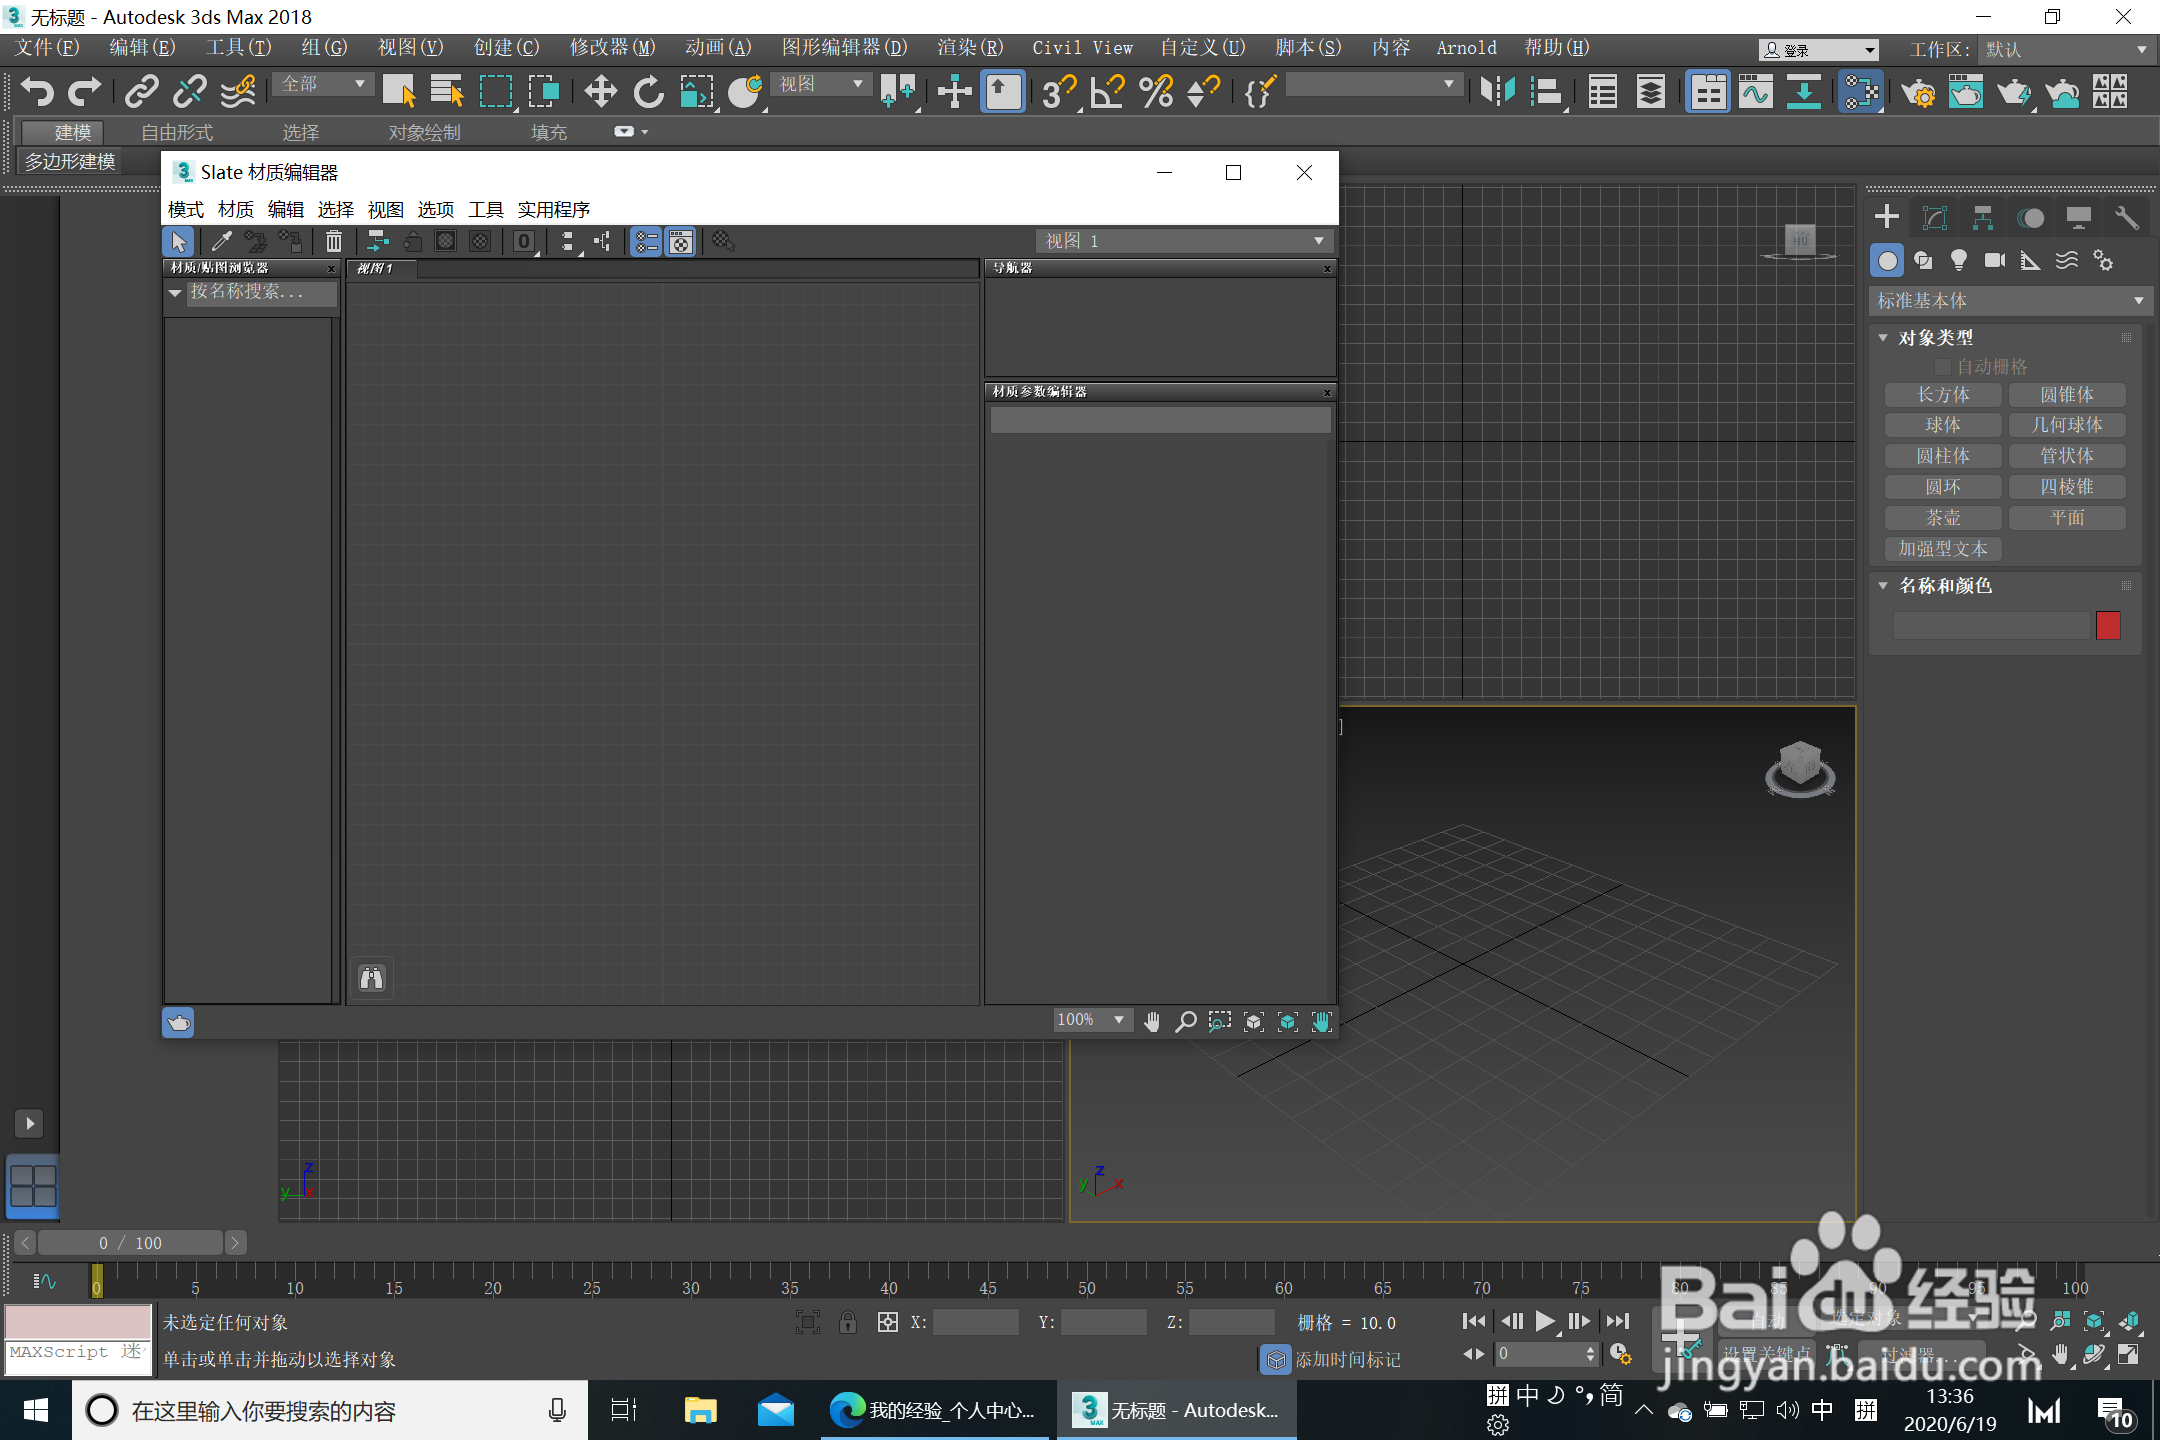
Task: Open the 视图 1 dropdown in Slate editor
Action: point(1185,241)
